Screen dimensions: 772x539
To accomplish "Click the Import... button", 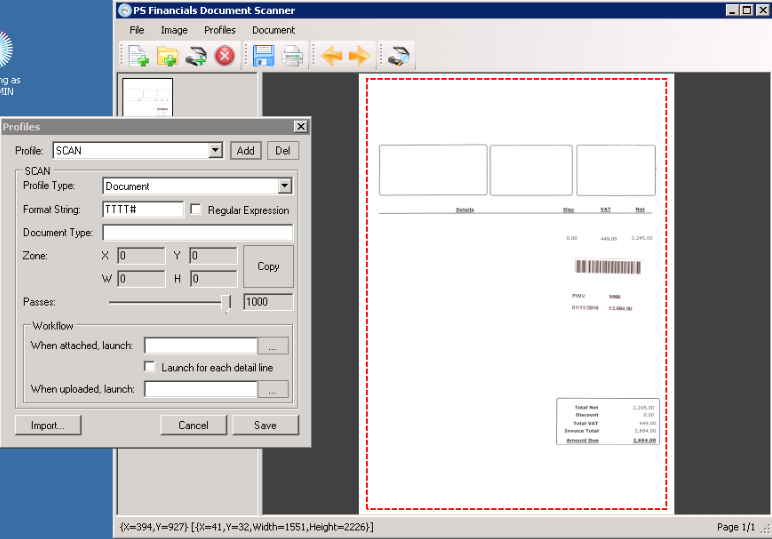I will pos(47,425).
